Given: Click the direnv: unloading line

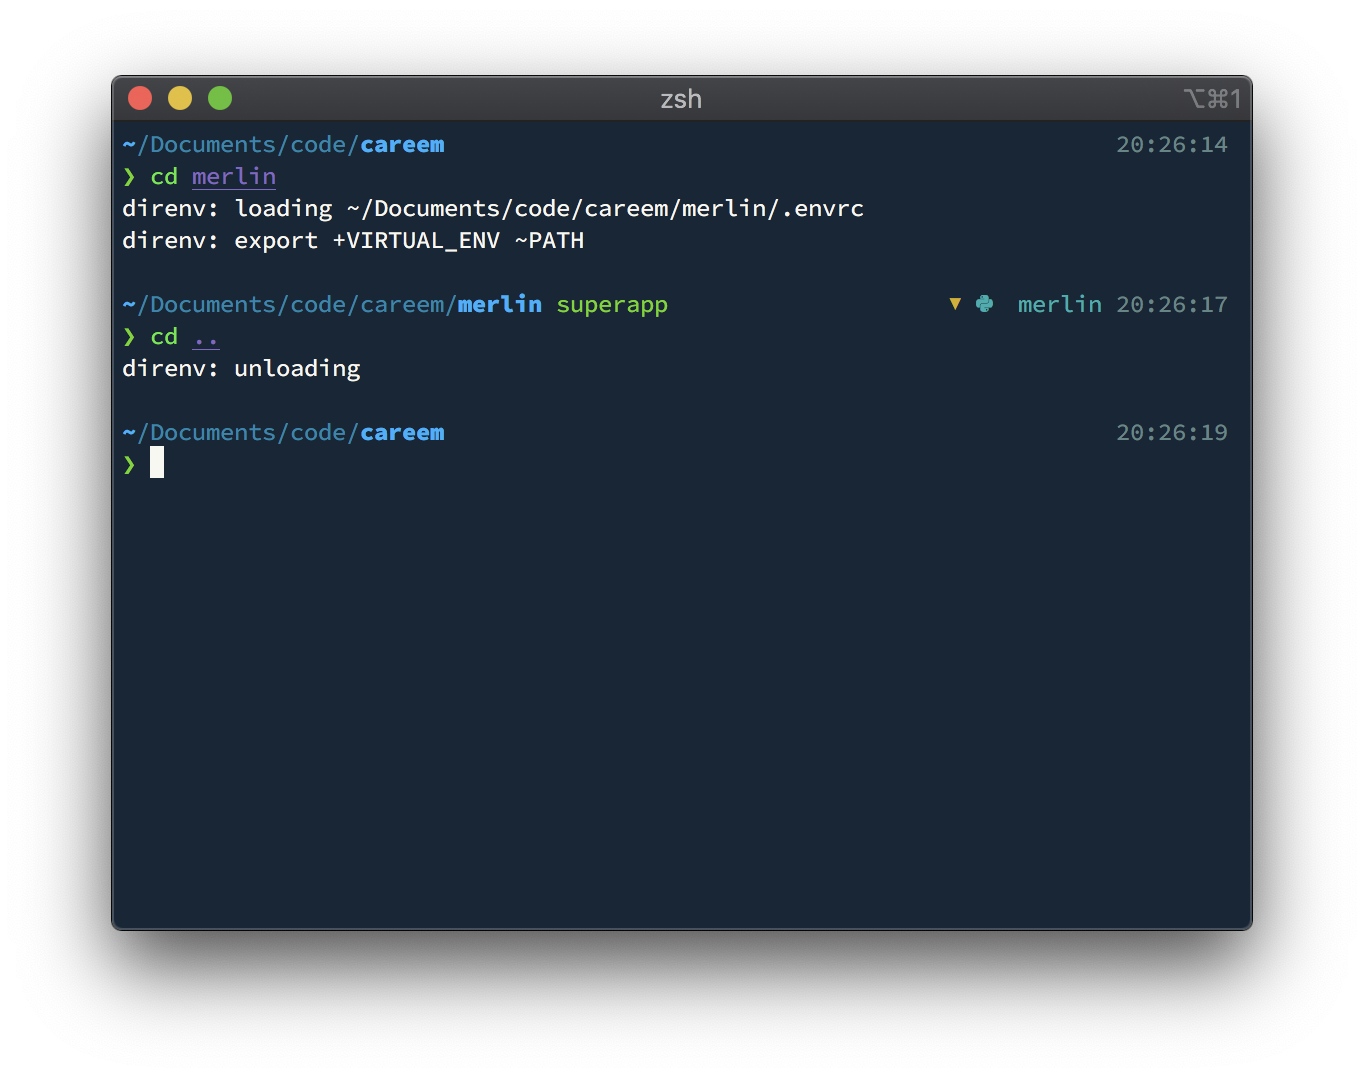Looking at the screenshot, I should [x=241, y=369].
